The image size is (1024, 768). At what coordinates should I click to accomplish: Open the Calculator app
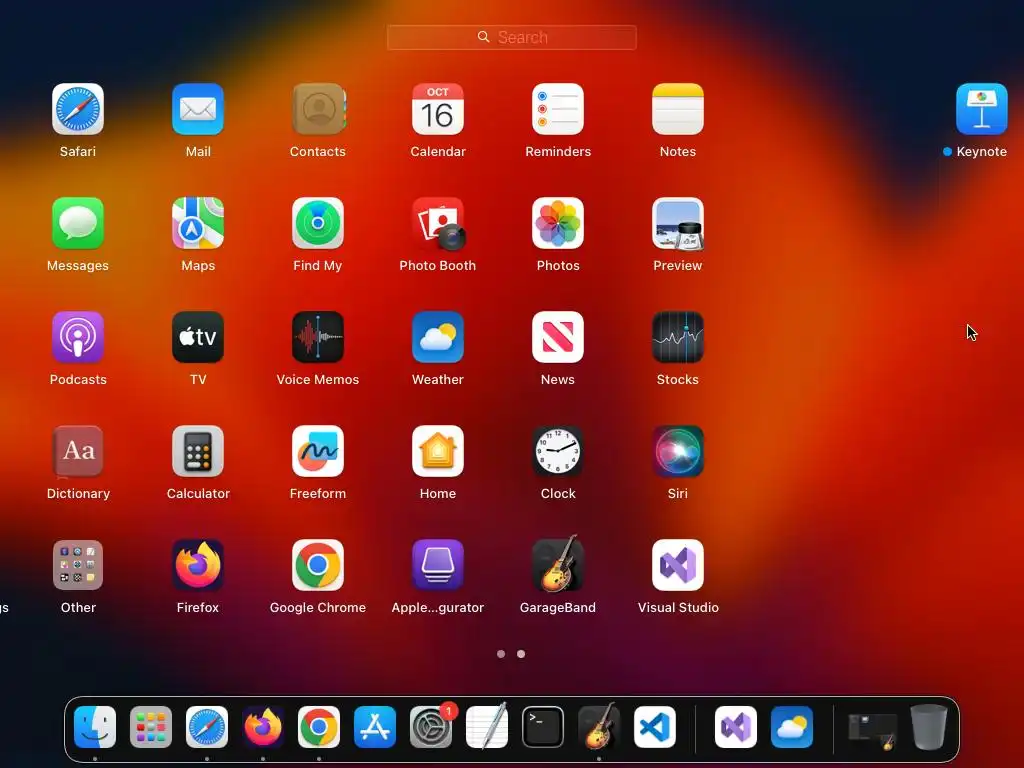[198, 451]
